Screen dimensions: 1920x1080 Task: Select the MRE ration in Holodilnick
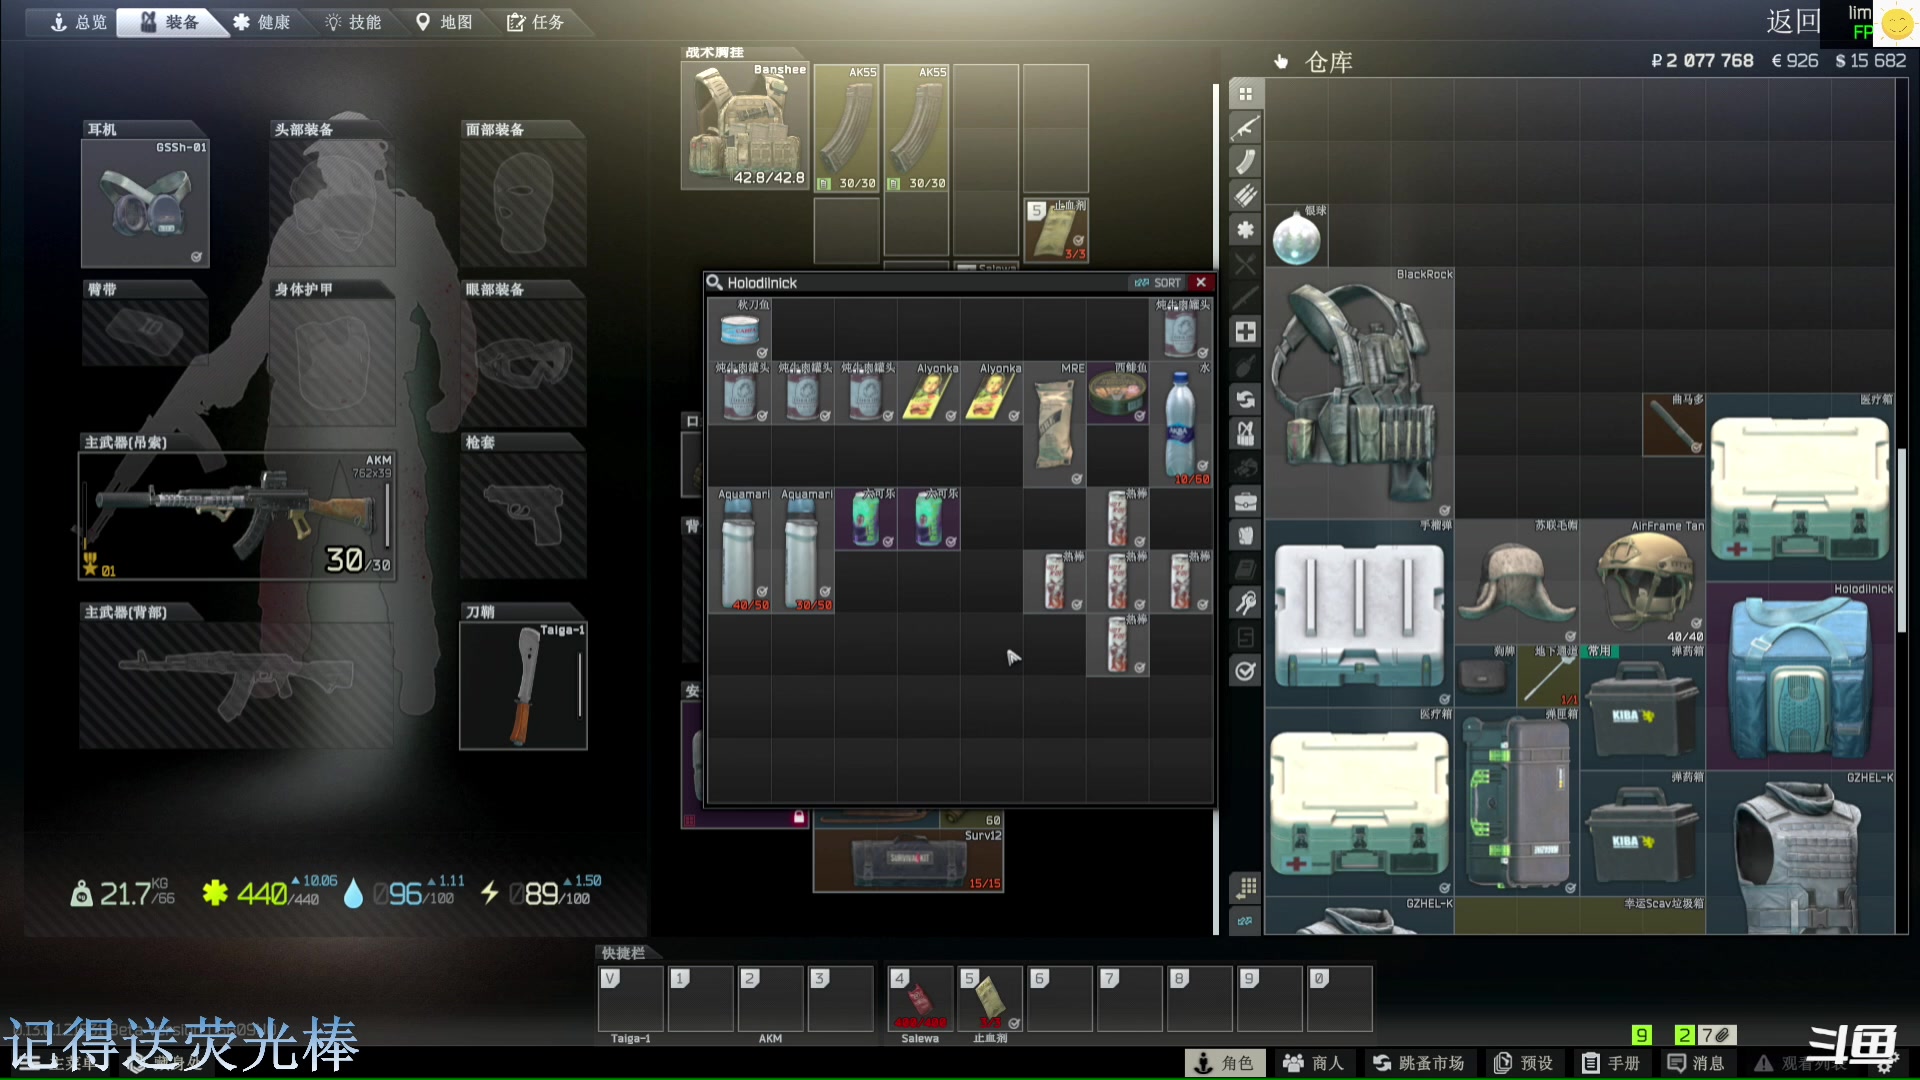pos(1054,425)
